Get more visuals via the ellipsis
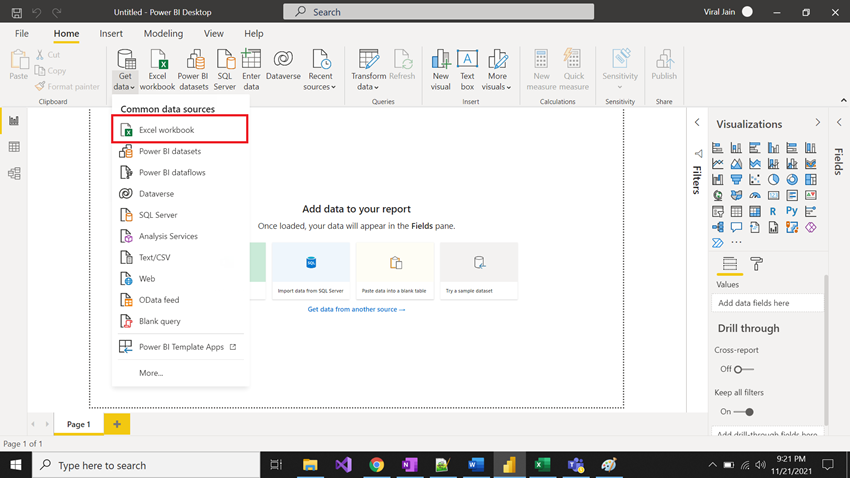This screenshot has height=478, width=850. coord(736,243)
